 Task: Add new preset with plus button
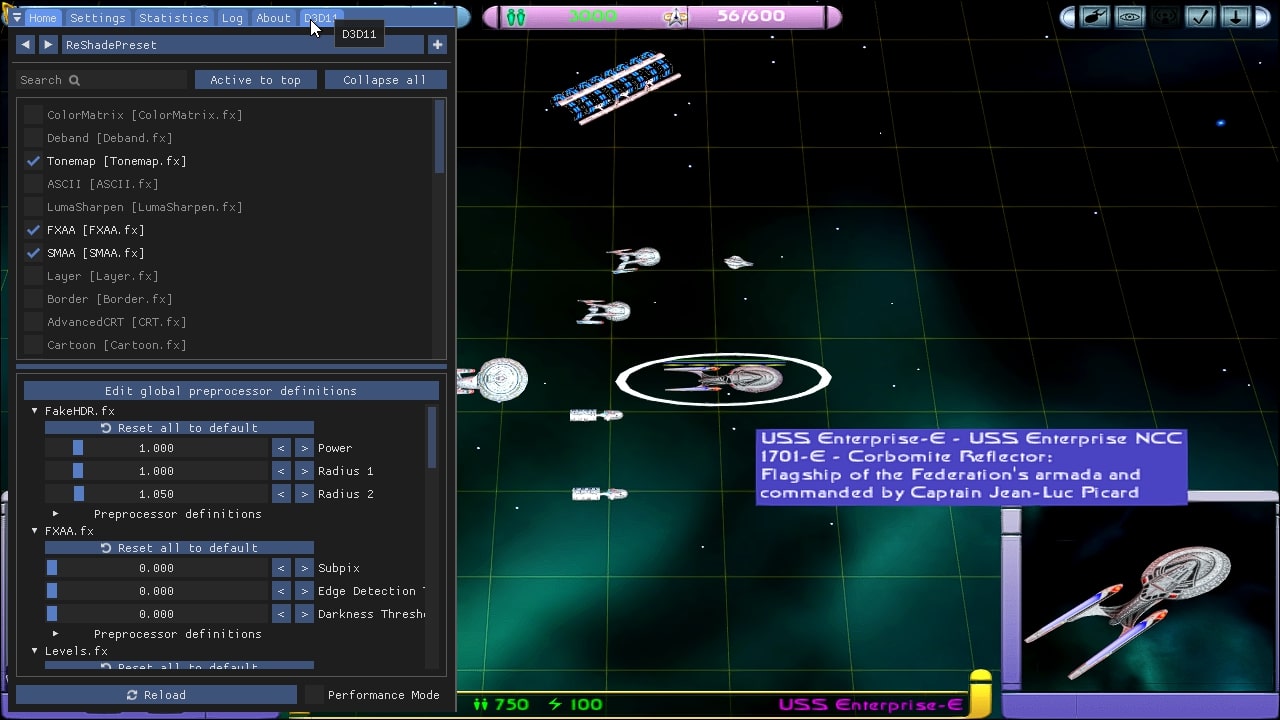[x=437, y=45]
